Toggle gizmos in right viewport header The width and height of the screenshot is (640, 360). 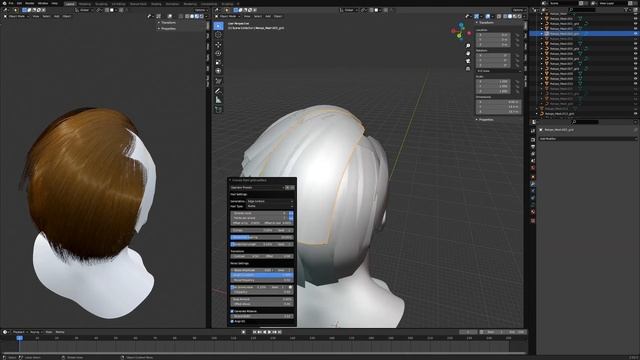click(x=476, y=16)
